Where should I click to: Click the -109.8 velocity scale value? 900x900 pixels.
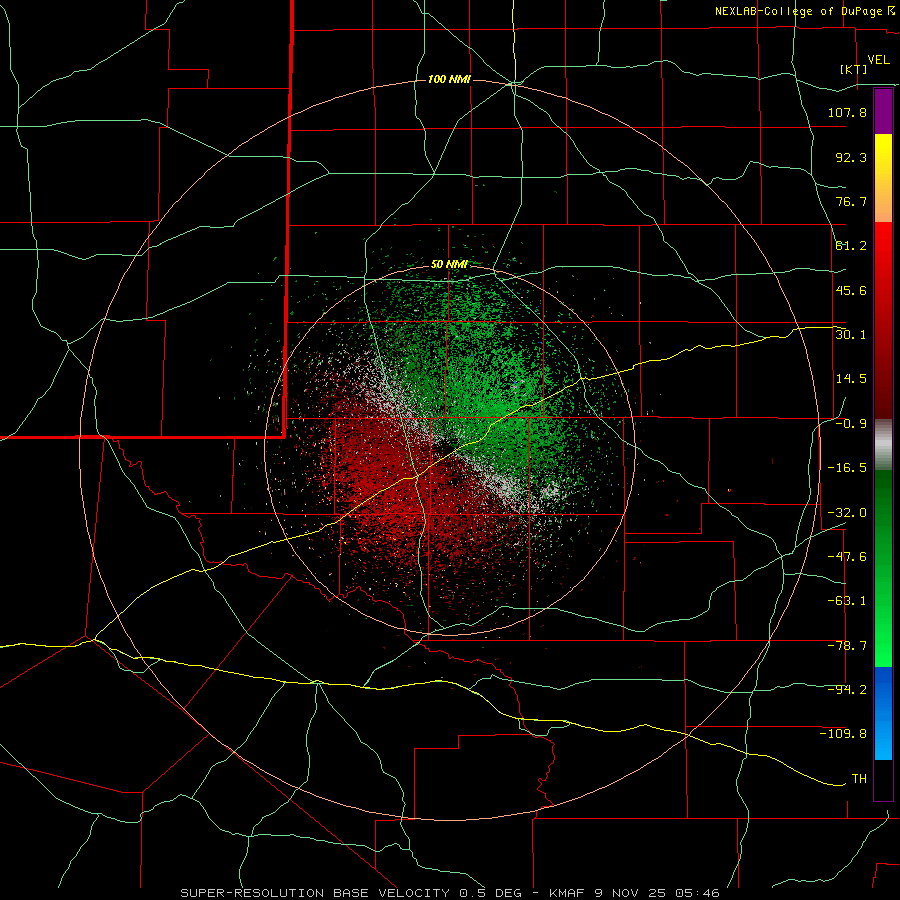pyautogui.click(x=843, y=734)
